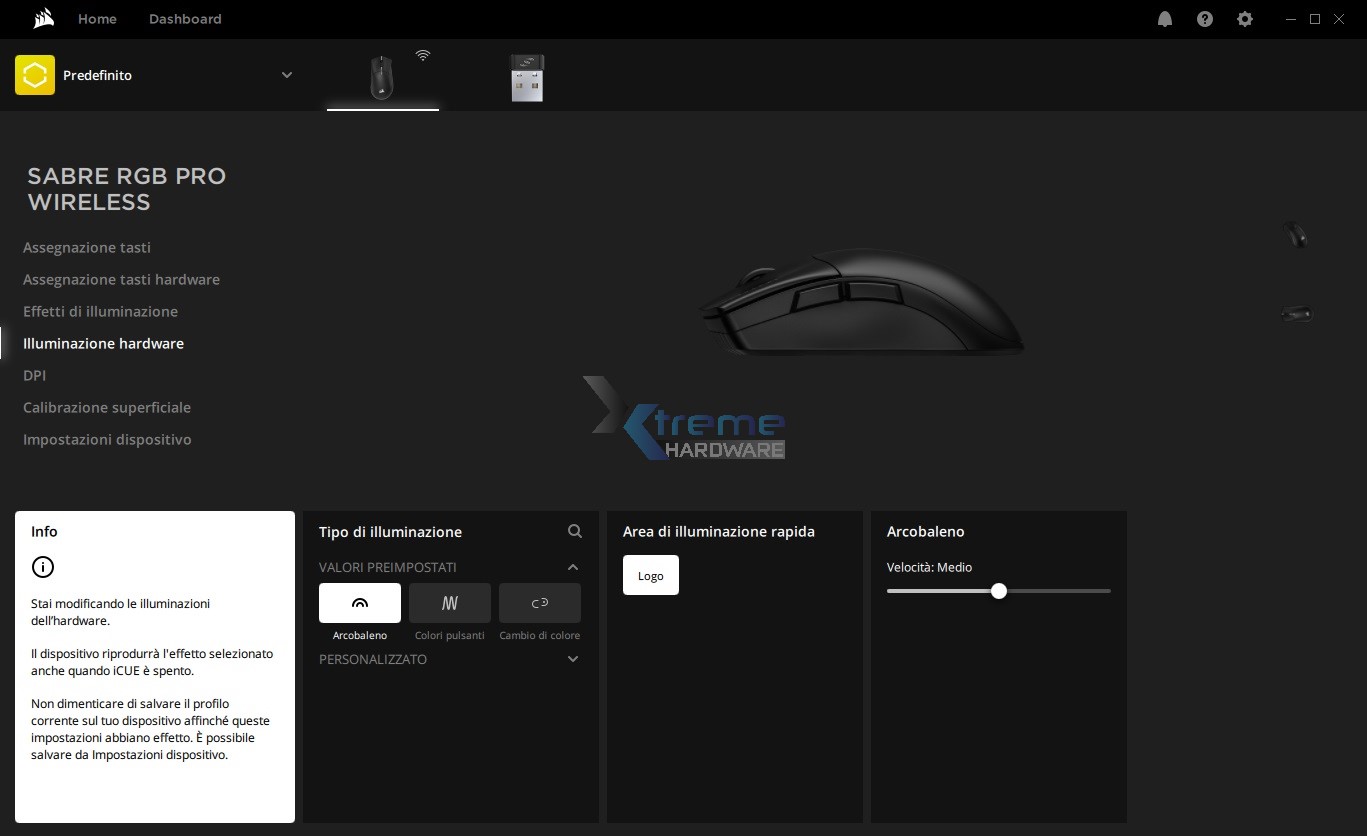
Task: Select the Sabre mouse device thumbnail
Action: [382, 78]
